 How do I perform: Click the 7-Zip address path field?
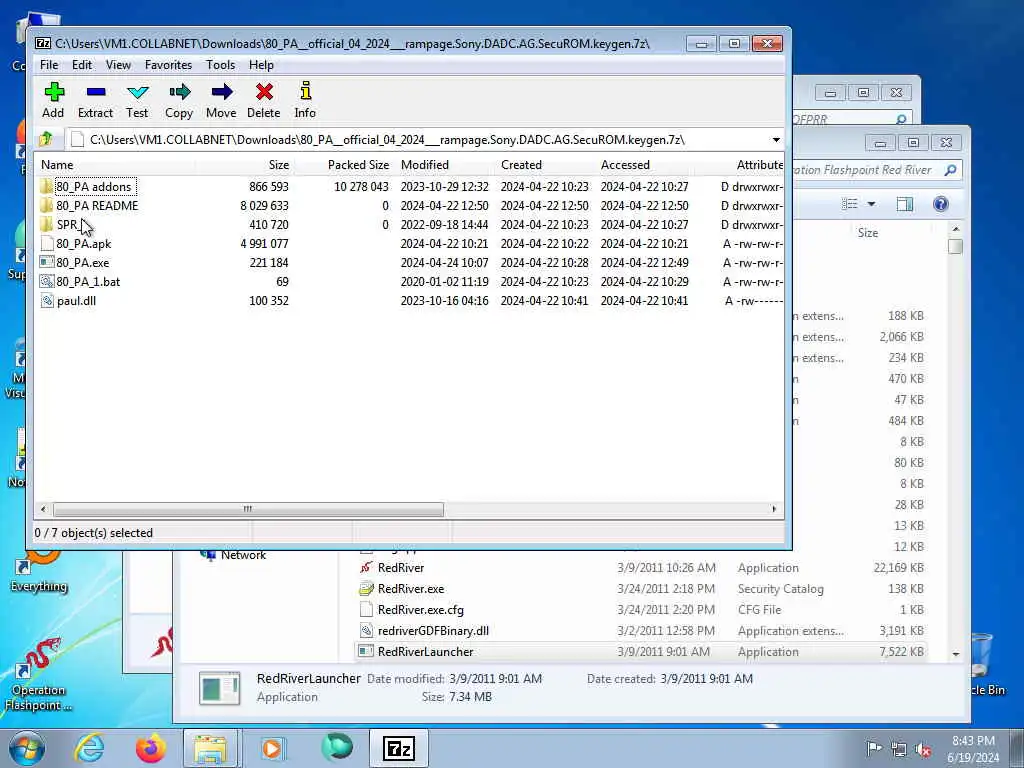(x=418, y=140)
